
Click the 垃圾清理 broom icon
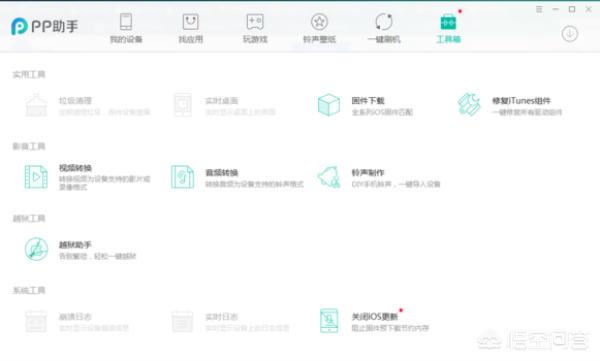(x=36, y=105)
